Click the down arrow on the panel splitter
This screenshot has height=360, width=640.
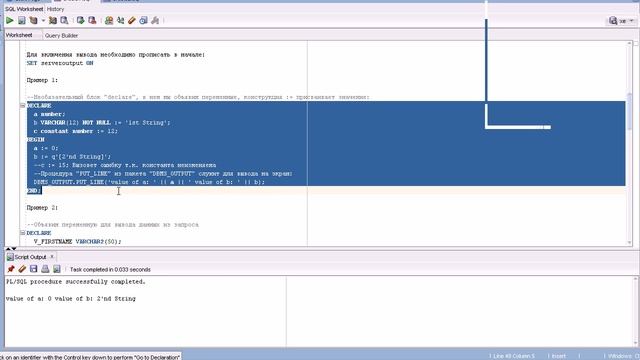pyautogui.click(x=14, y=249)
